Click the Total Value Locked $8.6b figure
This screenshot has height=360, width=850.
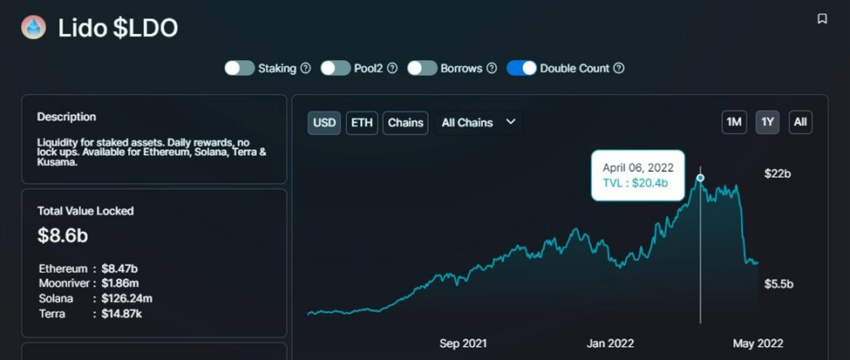tap(63, 235)
